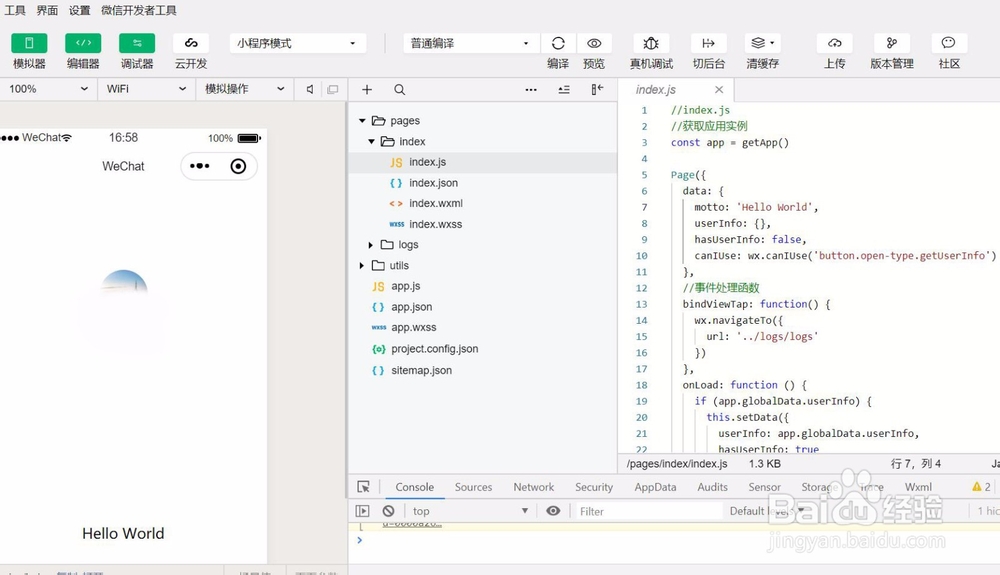The height and width of the screenshot is (575, 1000).
Task: Open 版本管理 version management
Action: (892, 43)
